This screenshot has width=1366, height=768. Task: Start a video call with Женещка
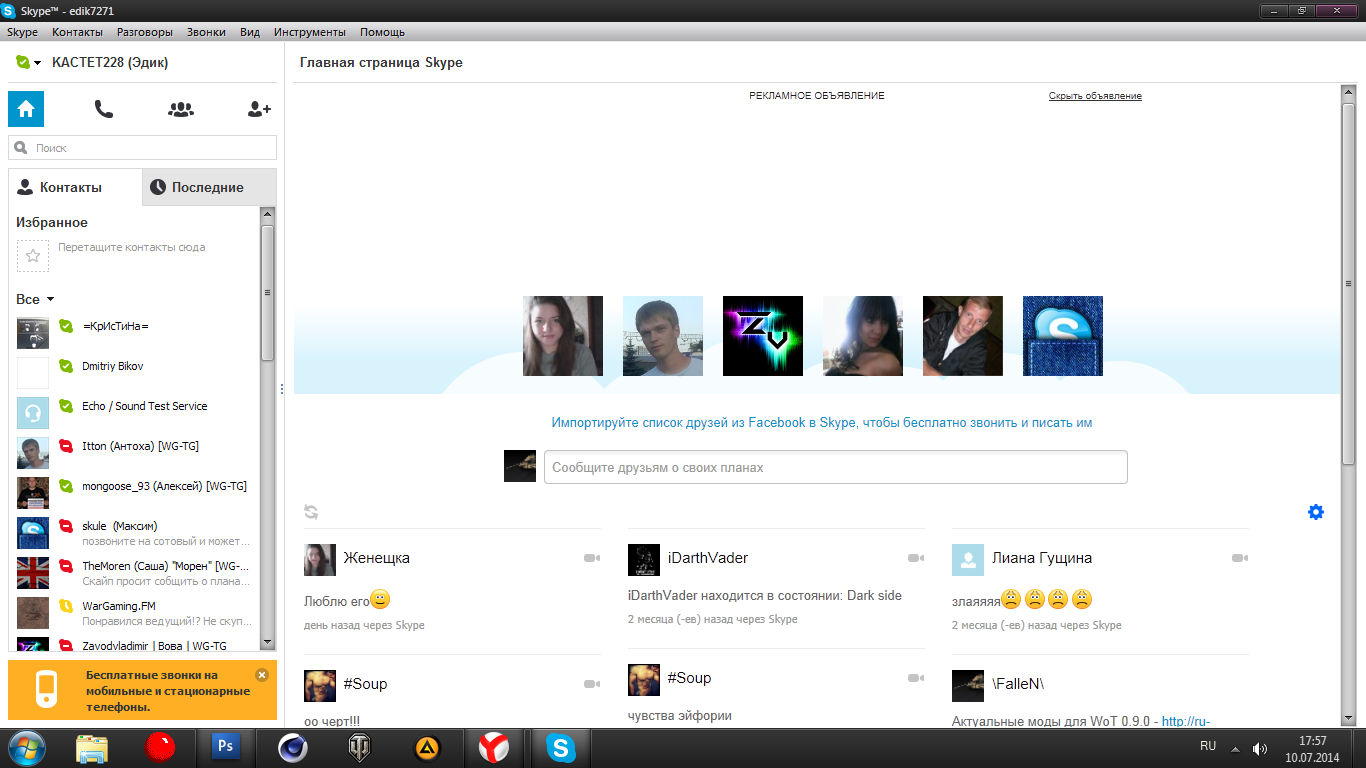591,558
